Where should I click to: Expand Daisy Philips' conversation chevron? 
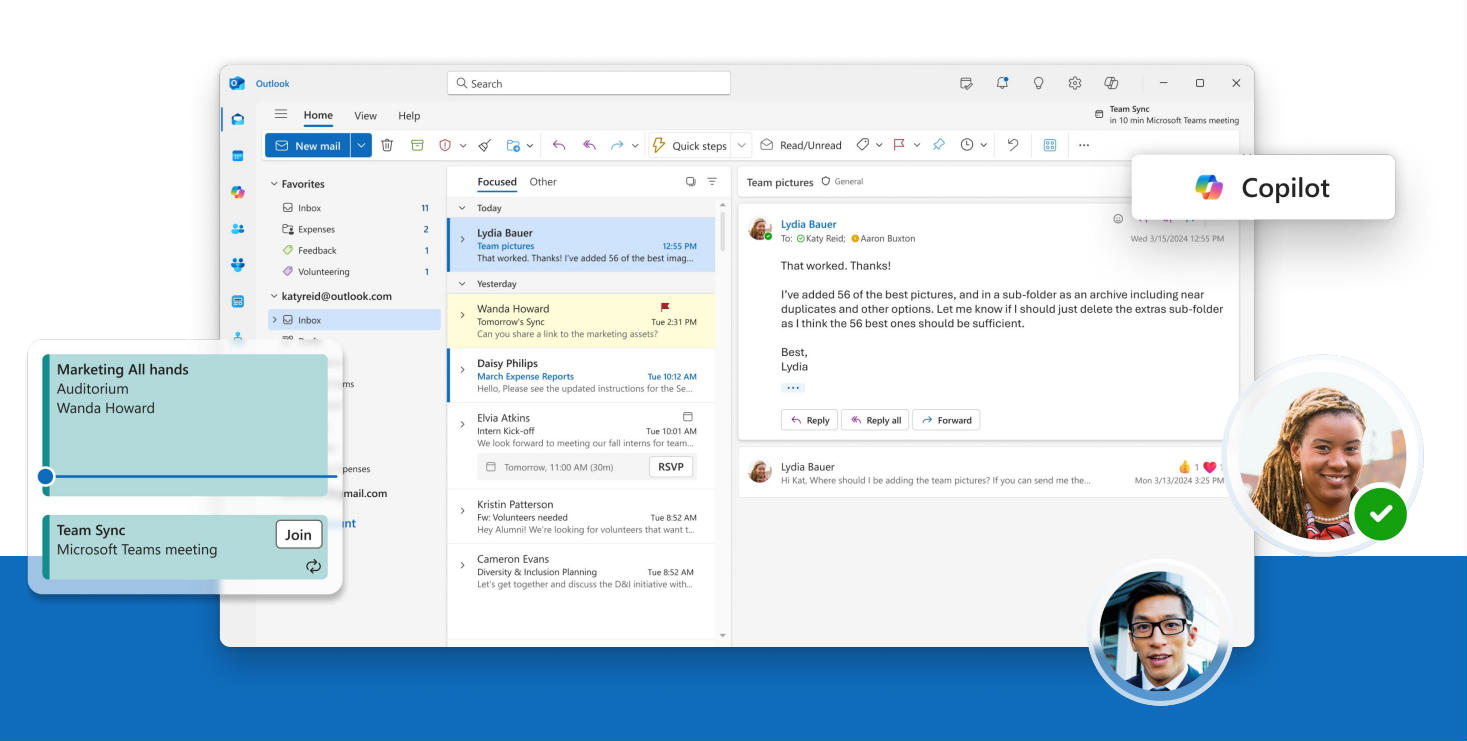click(x=462, y=370)
